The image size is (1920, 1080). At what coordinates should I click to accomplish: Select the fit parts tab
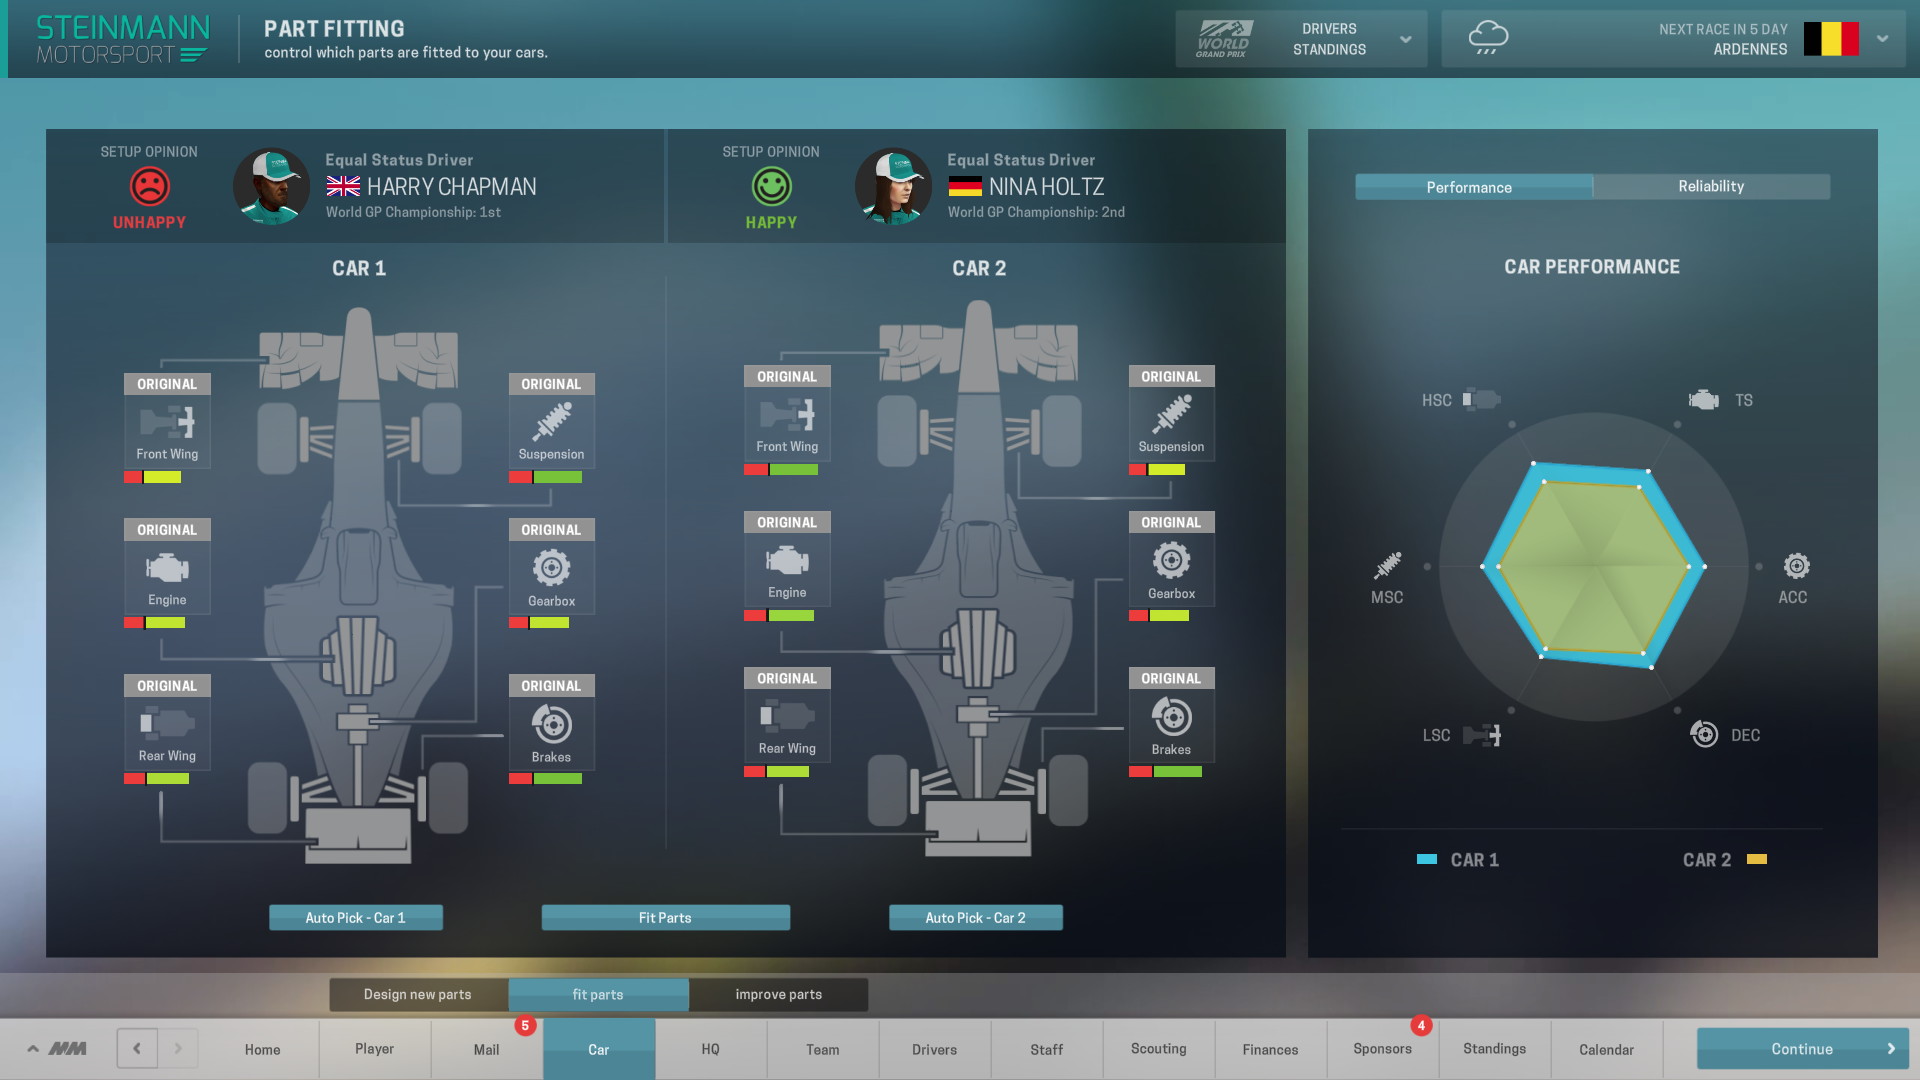596,993
